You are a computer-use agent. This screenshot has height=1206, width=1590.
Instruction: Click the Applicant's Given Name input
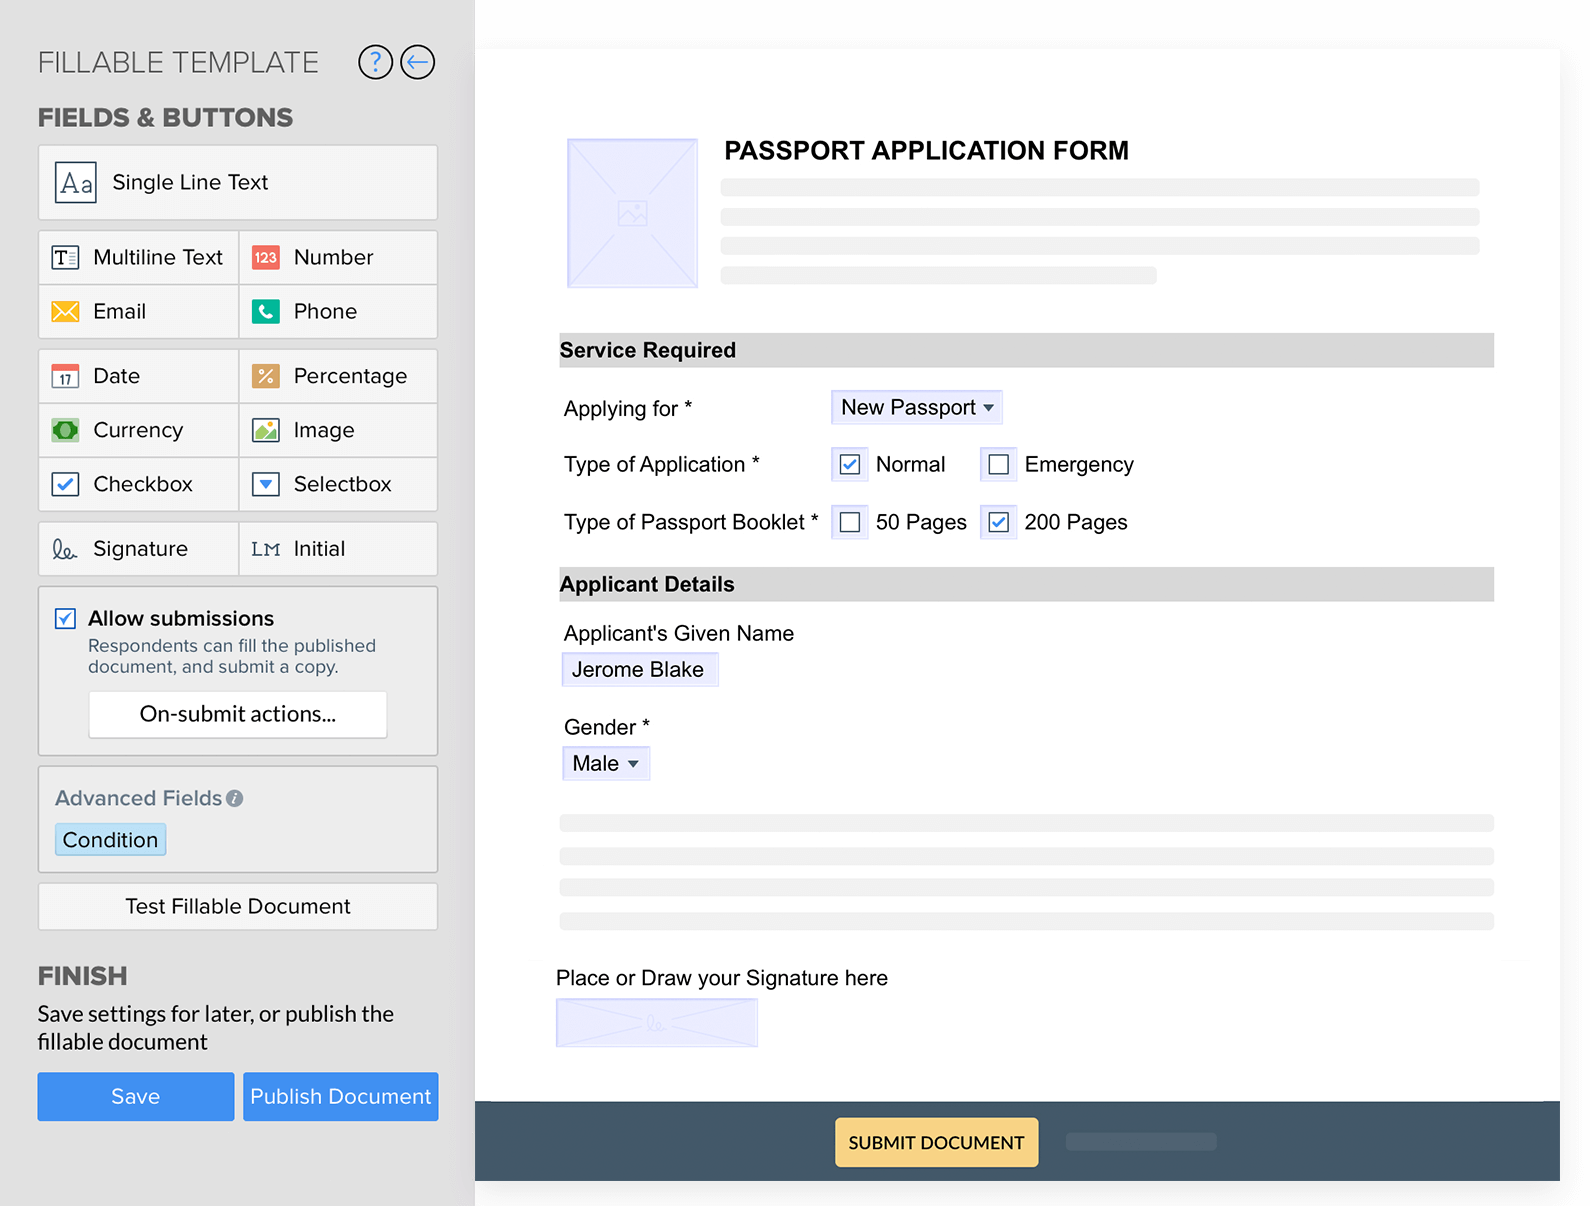tap(640, 670)
